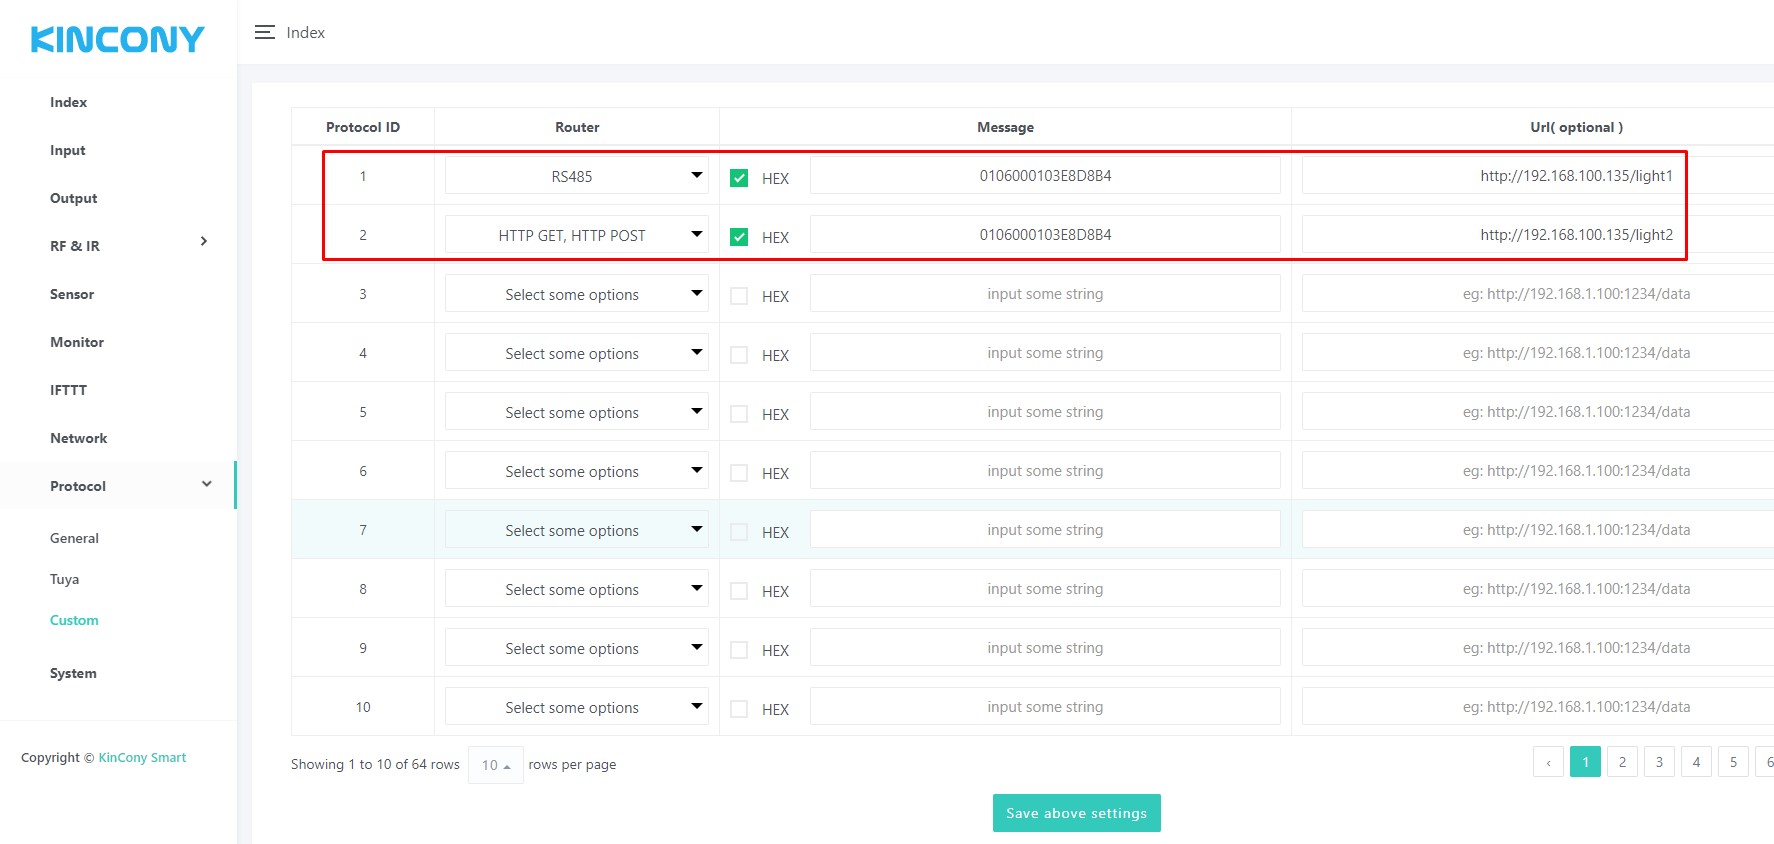Open the router dropdown for protocol 5
This screenshot has width=1774, height=844.
coord(576,412)
